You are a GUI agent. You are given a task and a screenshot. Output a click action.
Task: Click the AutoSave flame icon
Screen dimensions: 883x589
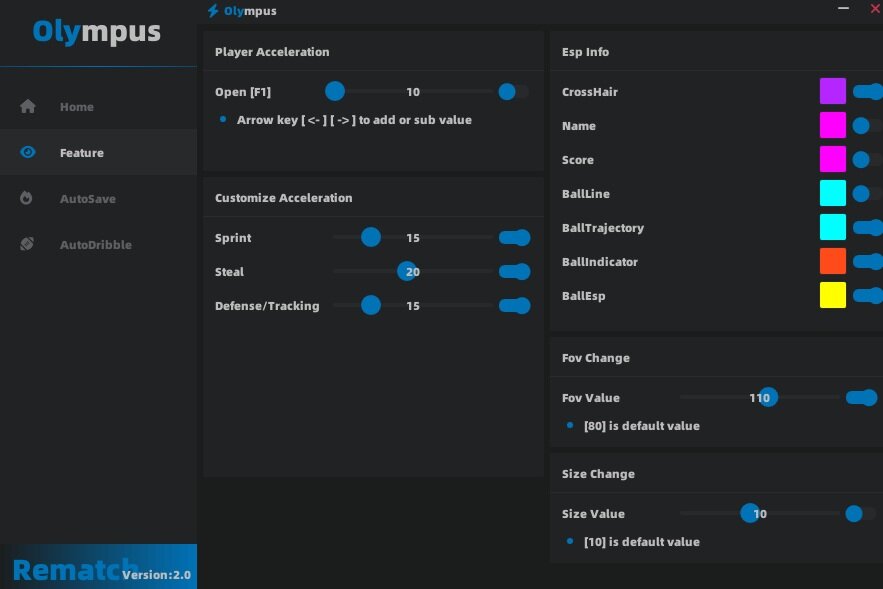[x=26, y=198]
